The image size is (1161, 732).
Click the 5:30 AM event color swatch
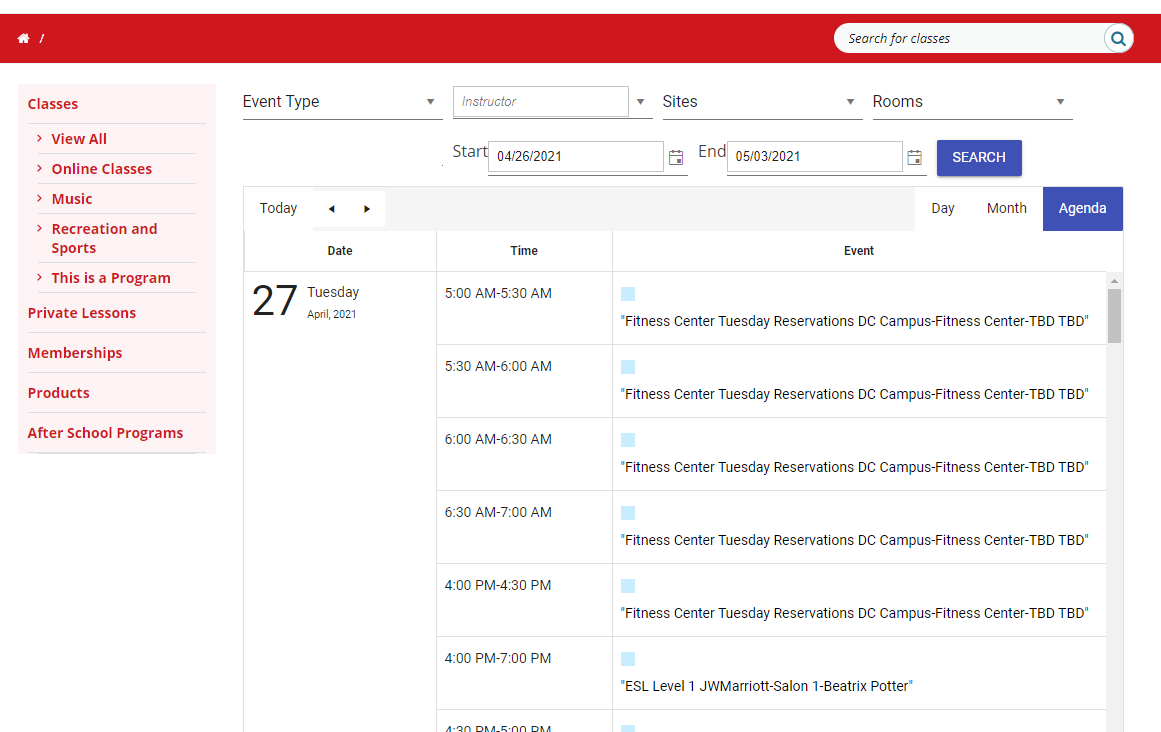628,367
